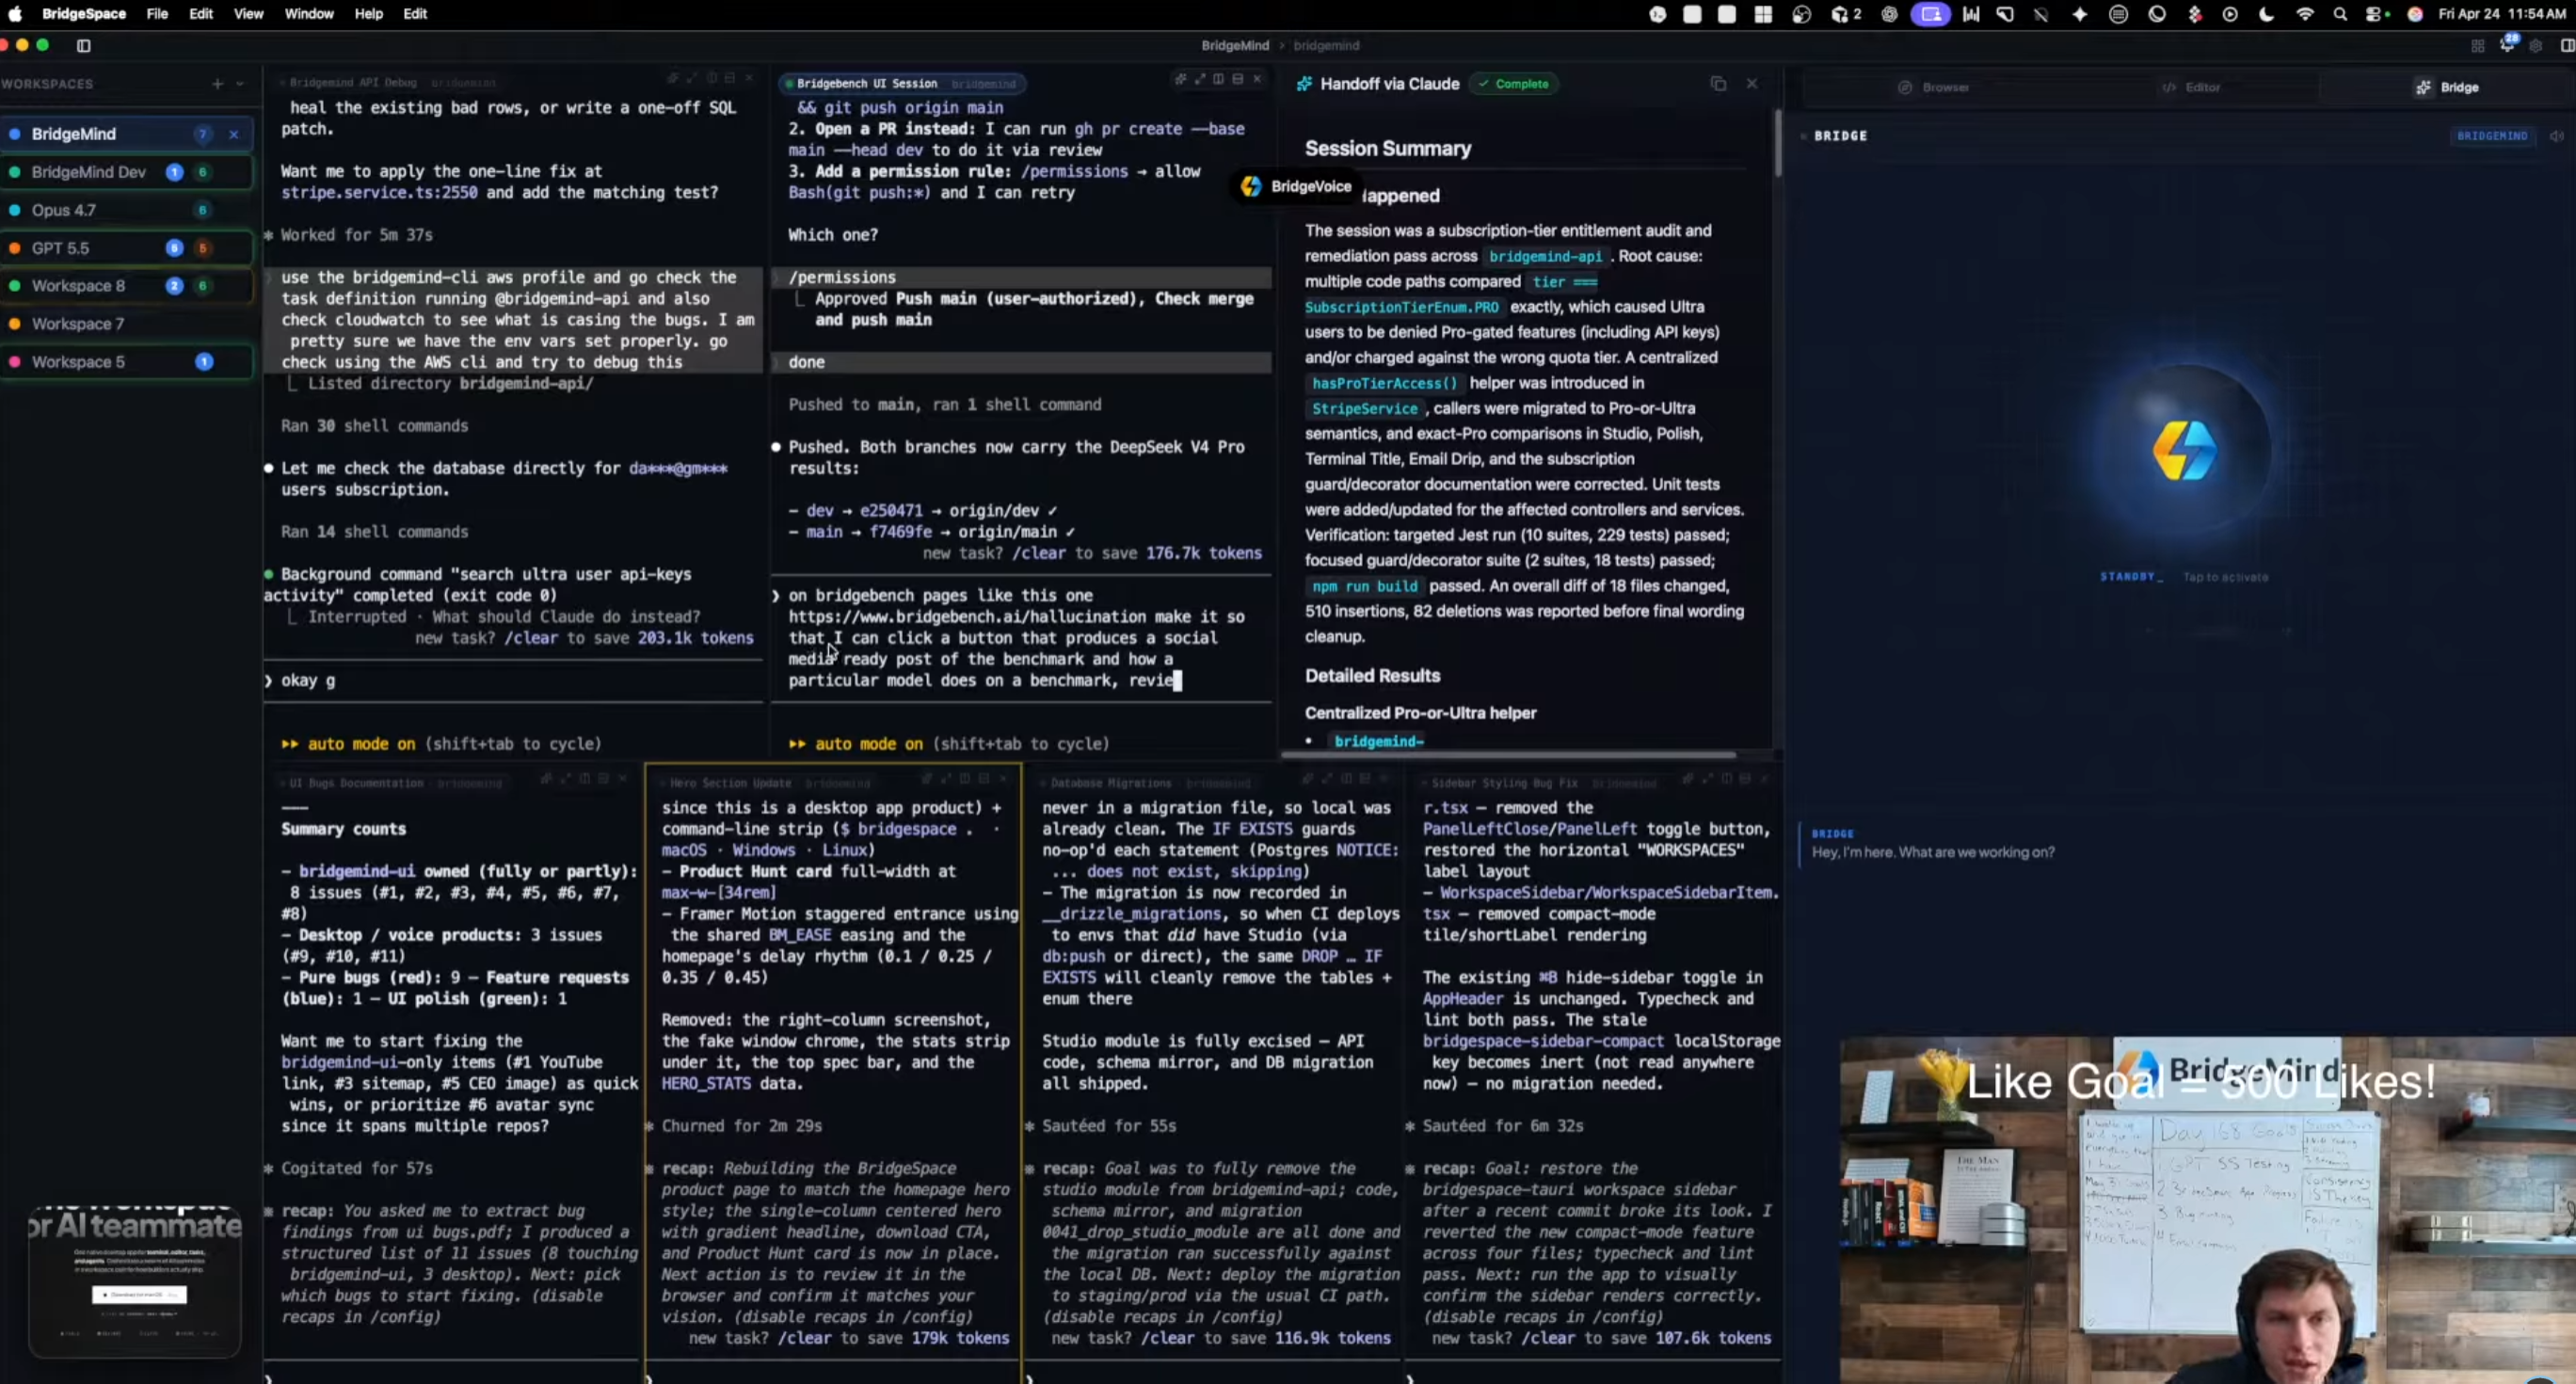Open the settings gear in header
2576x1384 pixels.
pos(2536,45)
